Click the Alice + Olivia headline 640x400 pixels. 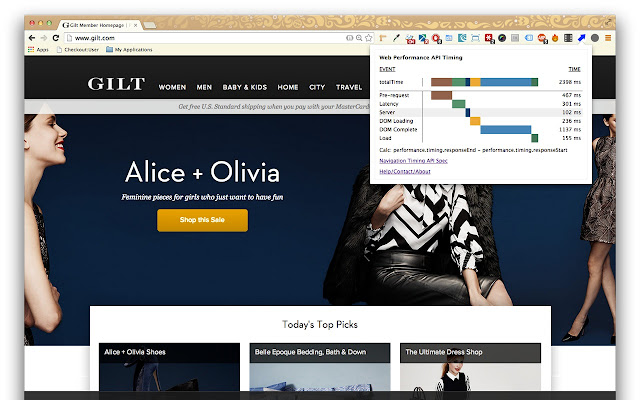(202, 172)
